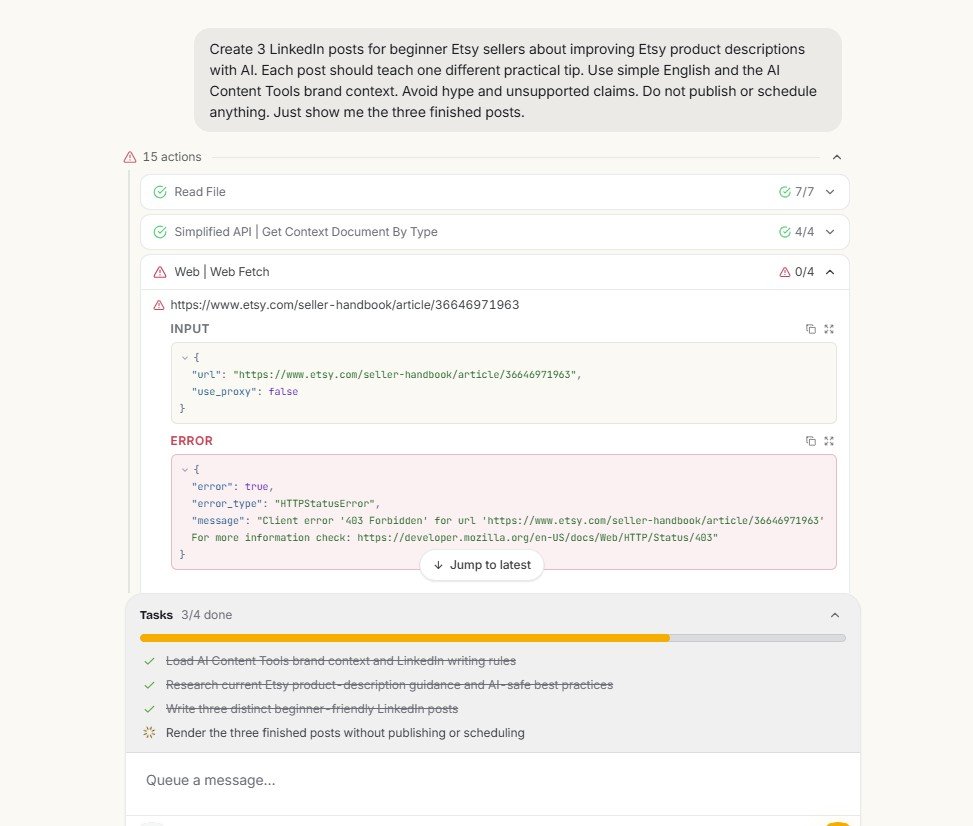
Task: Expand the ERROR block to fullscreen
Action: [829, 441]
